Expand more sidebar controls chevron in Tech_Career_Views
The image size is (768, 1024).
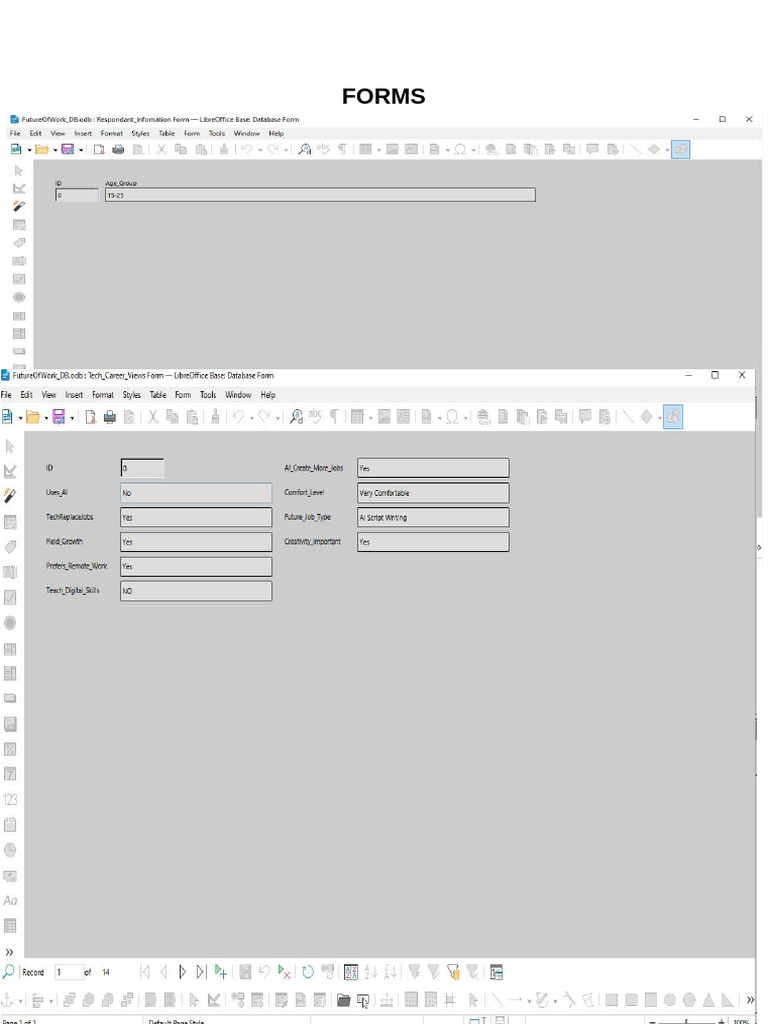tap(9, 952)
